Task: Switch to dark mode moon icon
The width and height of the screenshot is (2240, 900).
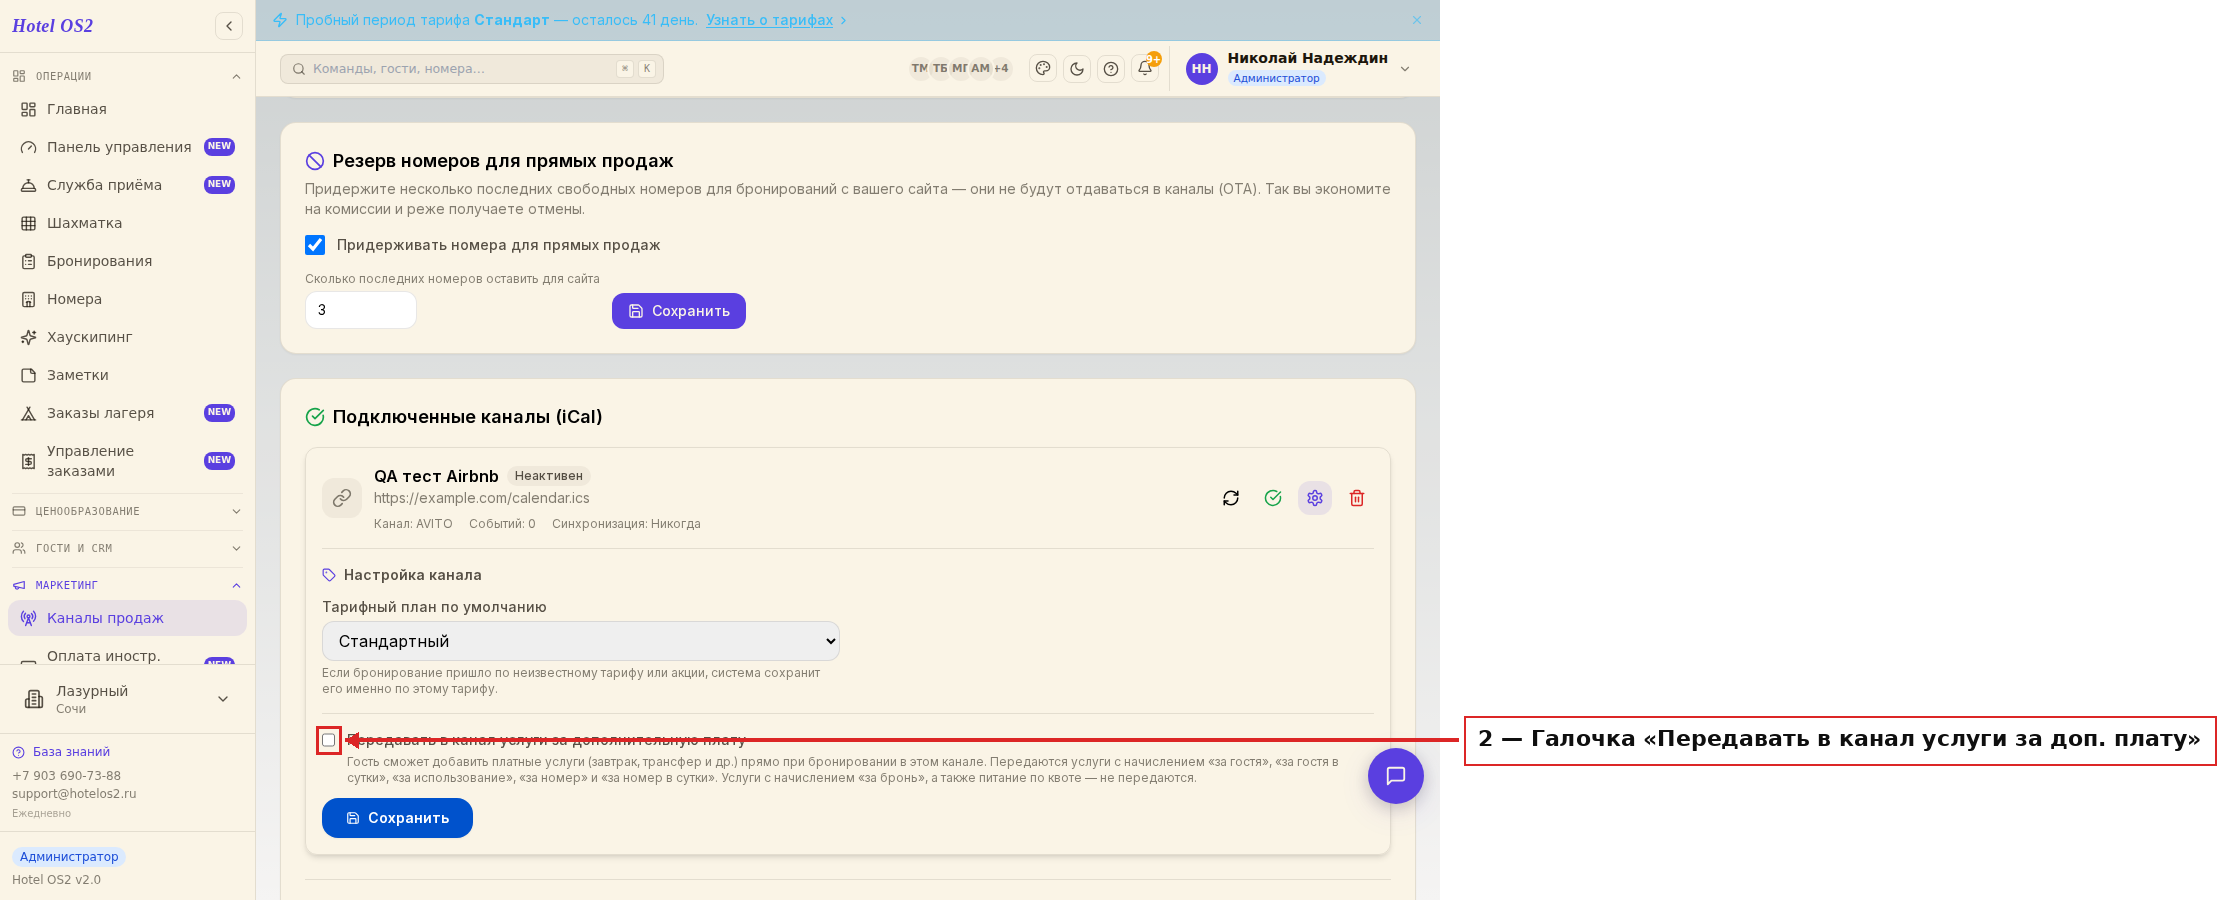Action: tap(1077, 69)
